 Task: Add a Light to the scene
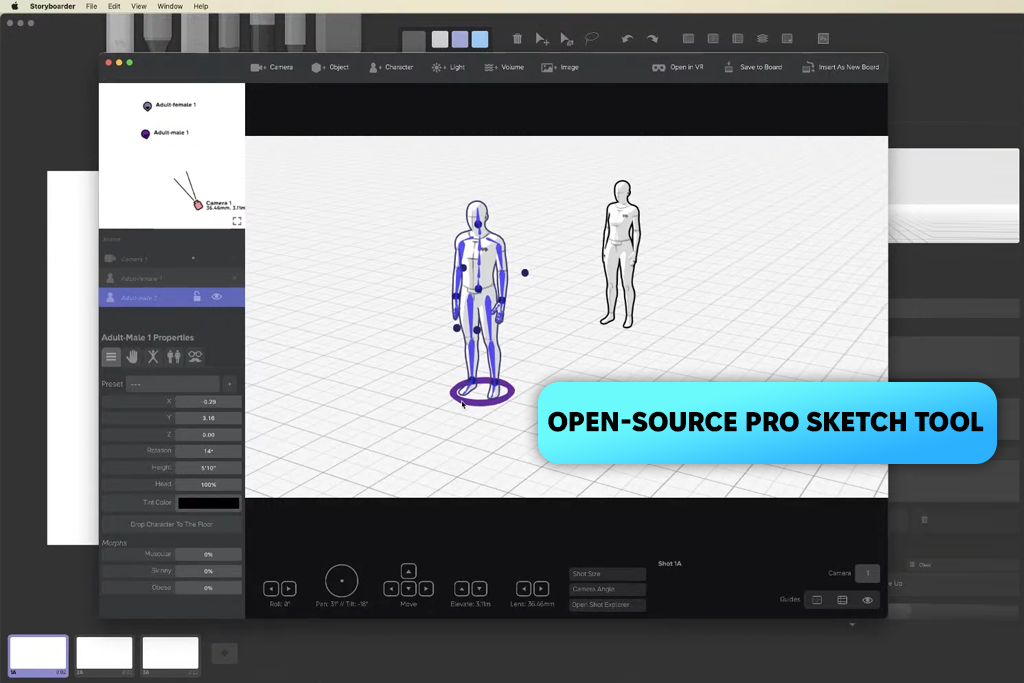[x=448, y=67]
